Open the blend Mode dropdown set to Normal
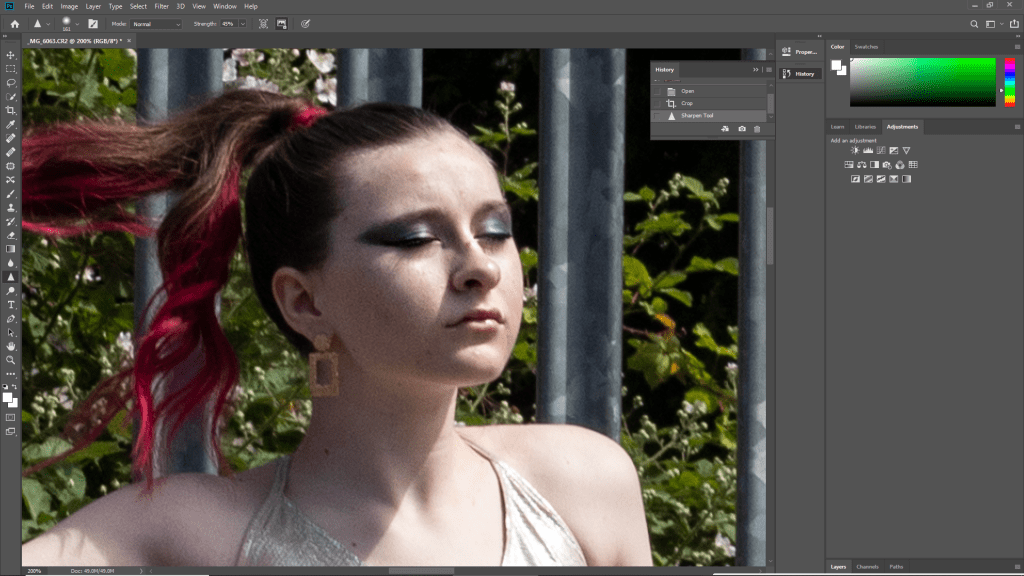Screen dimensions: 1024x576 coord(157,23)
